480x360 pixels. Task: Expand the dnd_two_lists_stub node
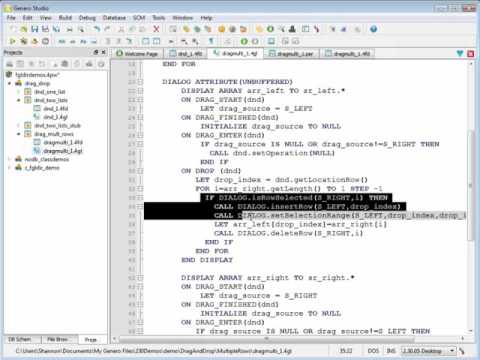point(19,125)
